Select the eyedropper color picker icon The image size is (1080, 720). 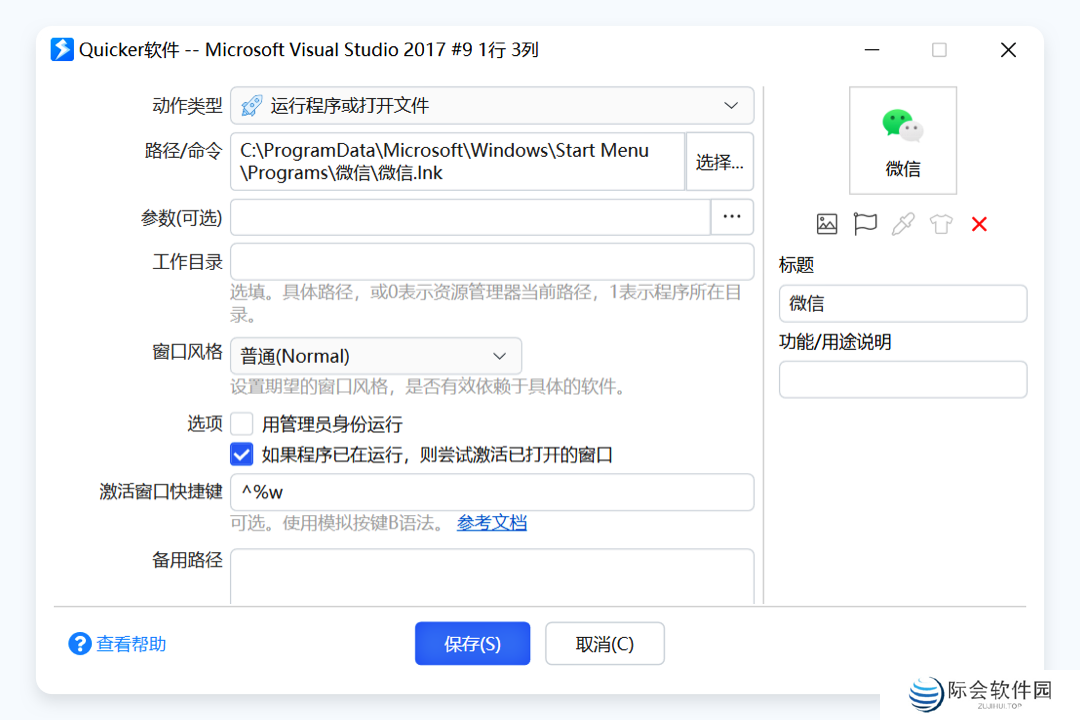[903, 224]
